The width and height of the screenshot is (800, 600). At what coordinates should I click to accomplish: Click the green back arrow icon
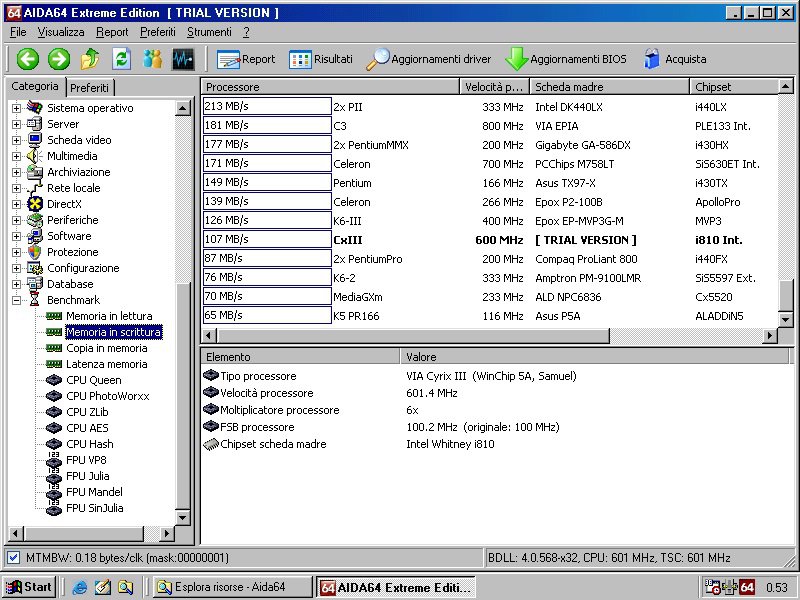28,59
